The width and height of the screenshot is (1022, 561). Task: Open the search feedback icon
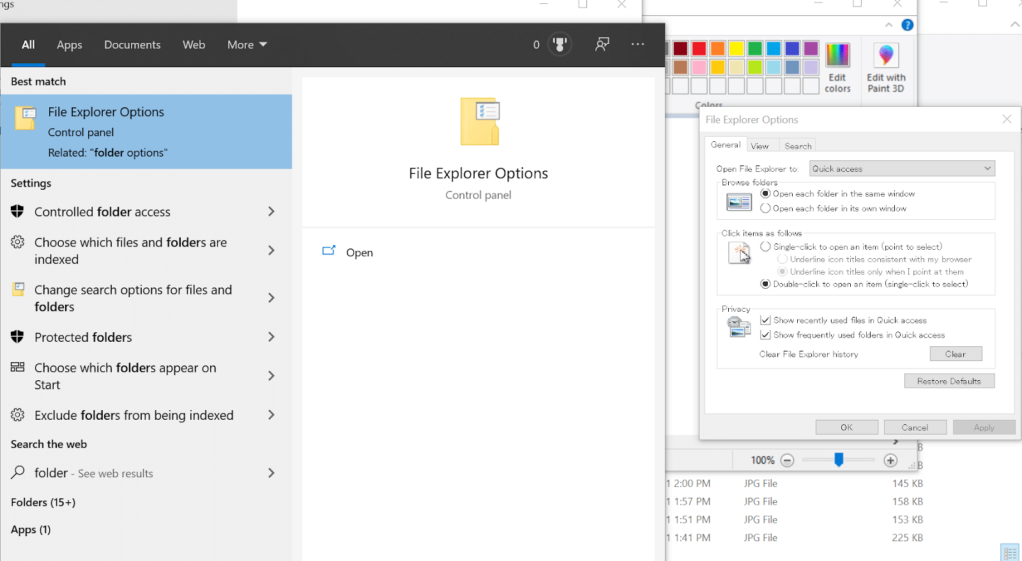pyautogui.click(x=602, y=45)
